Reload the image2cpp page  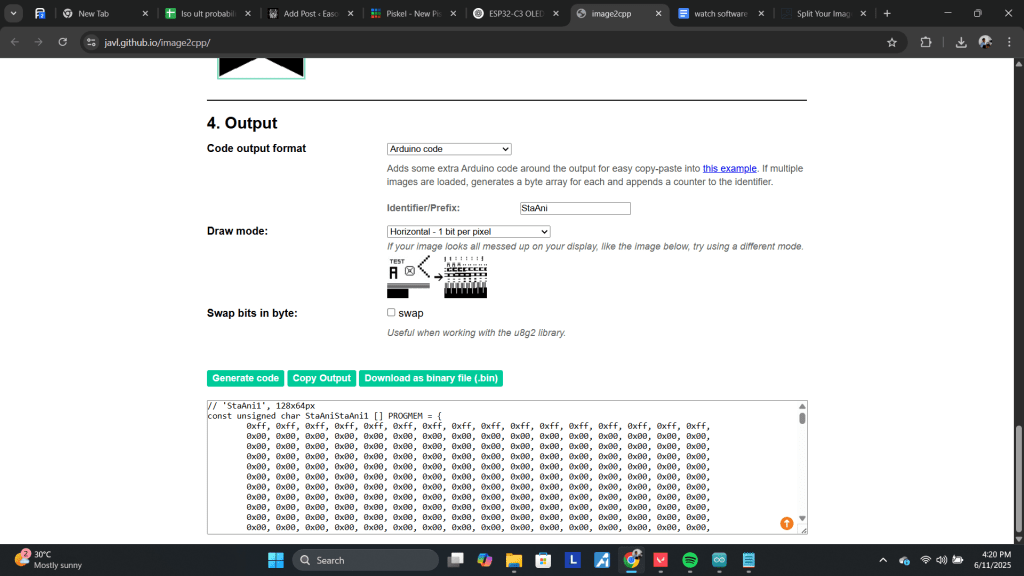[63, 43]
